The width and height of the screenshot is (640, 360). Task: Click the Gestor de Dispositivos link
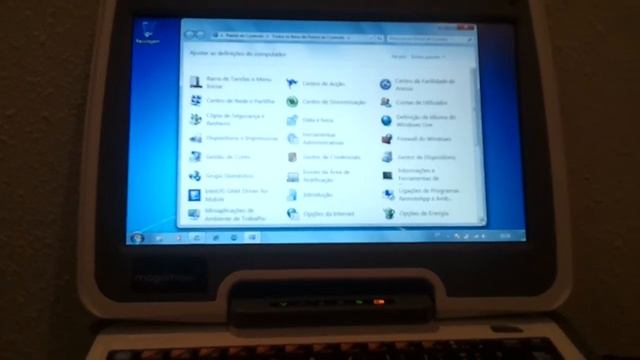(x=427, y=157)
